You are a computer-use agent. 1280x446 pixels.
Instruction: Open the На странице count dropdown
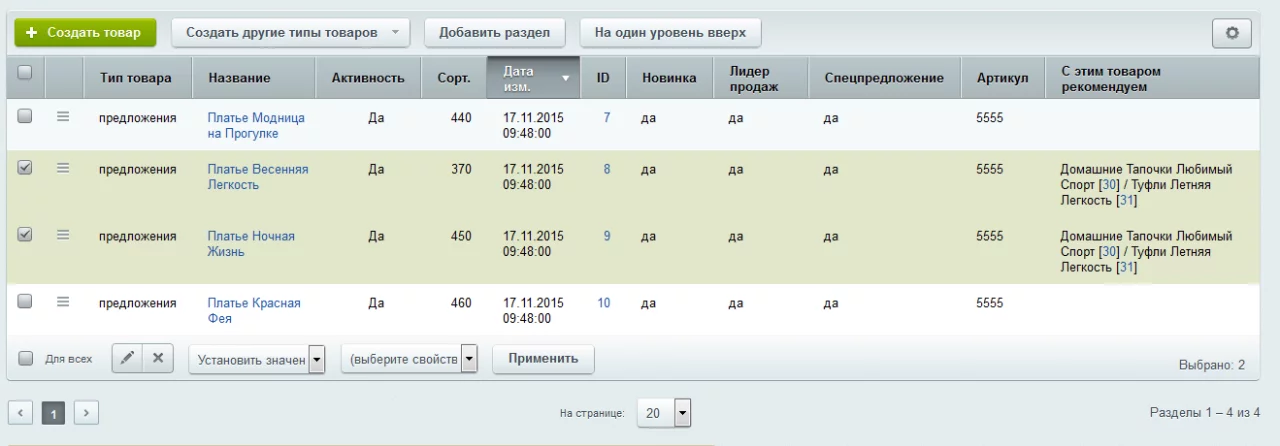click(x=665, y=412)
